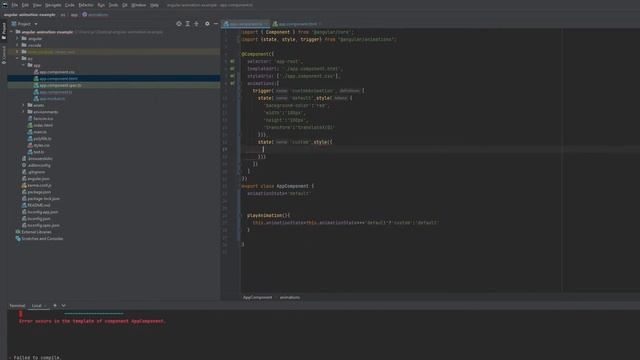
Task: Select app.component.ts in project tree
Action: click(56, 92)
